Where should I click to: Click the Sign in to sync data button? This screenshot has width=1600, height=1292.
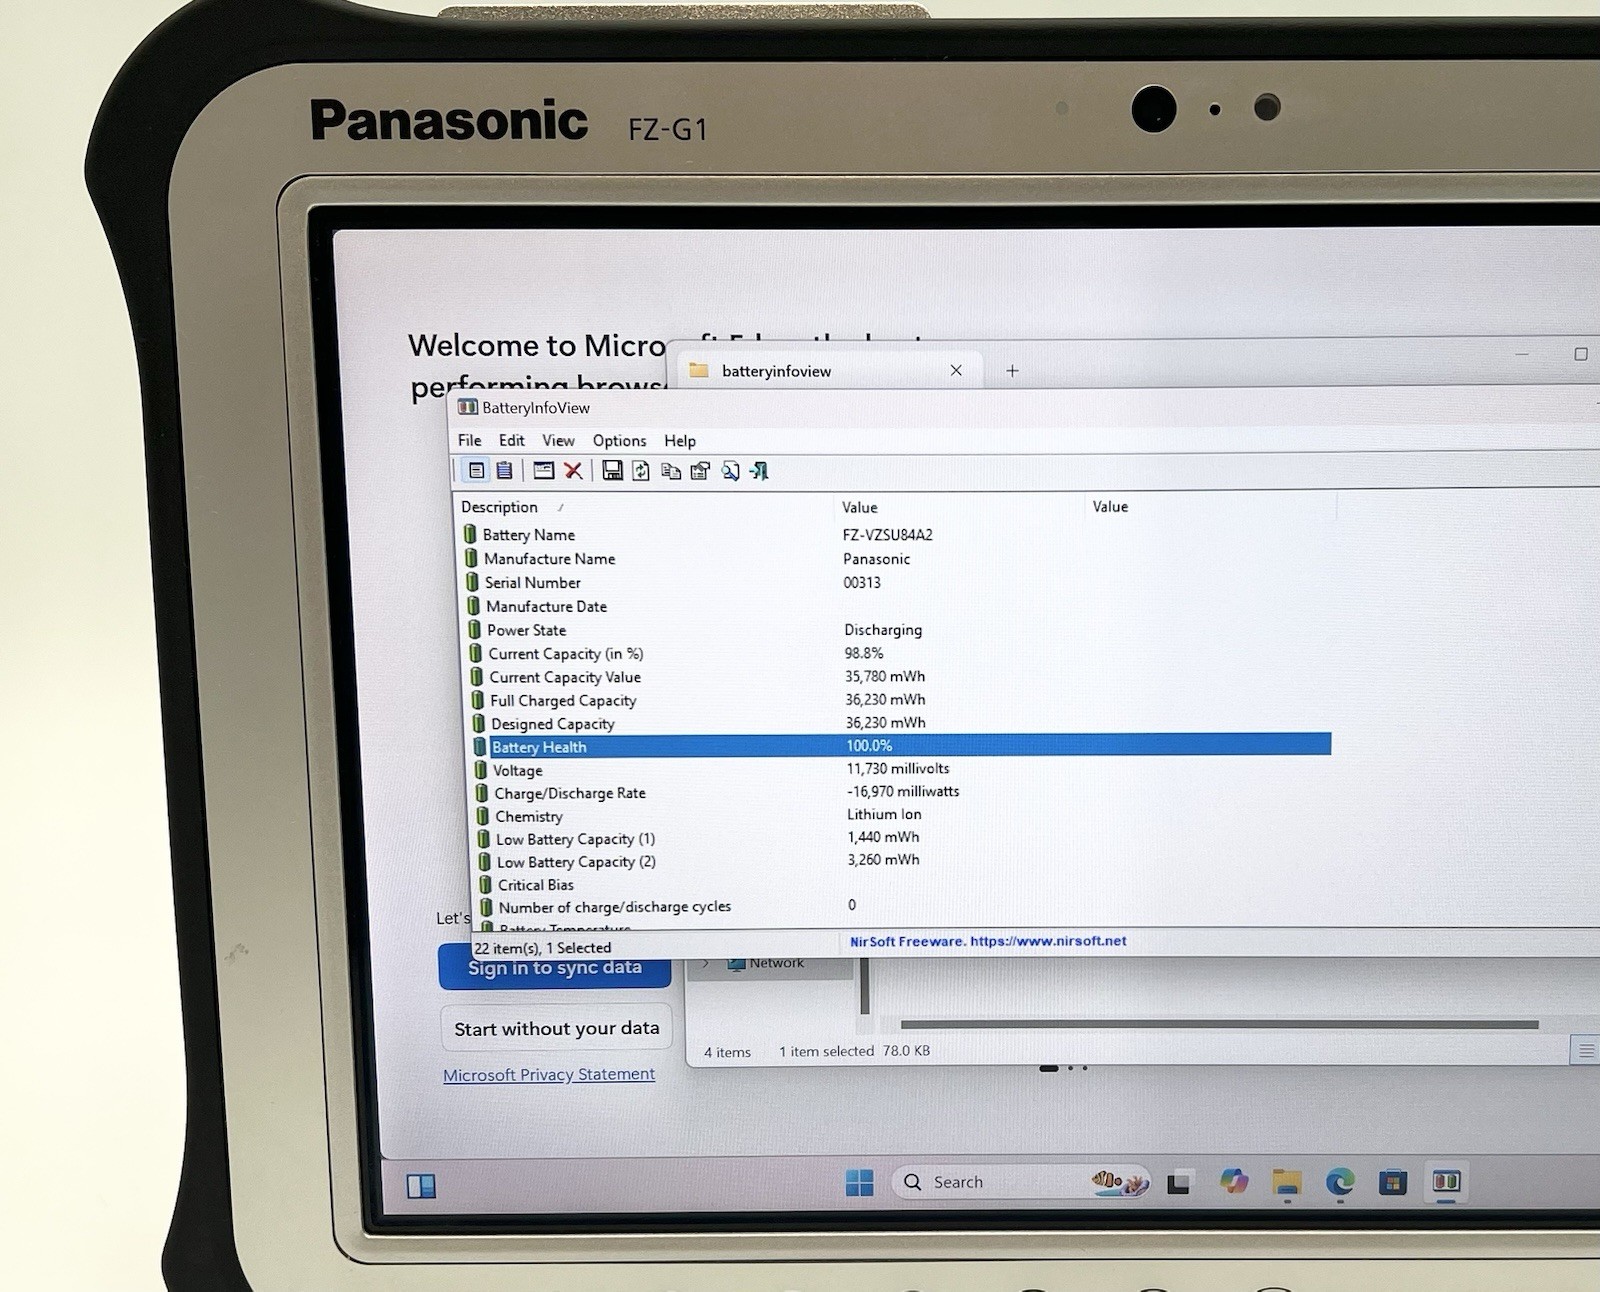[555, 967]
